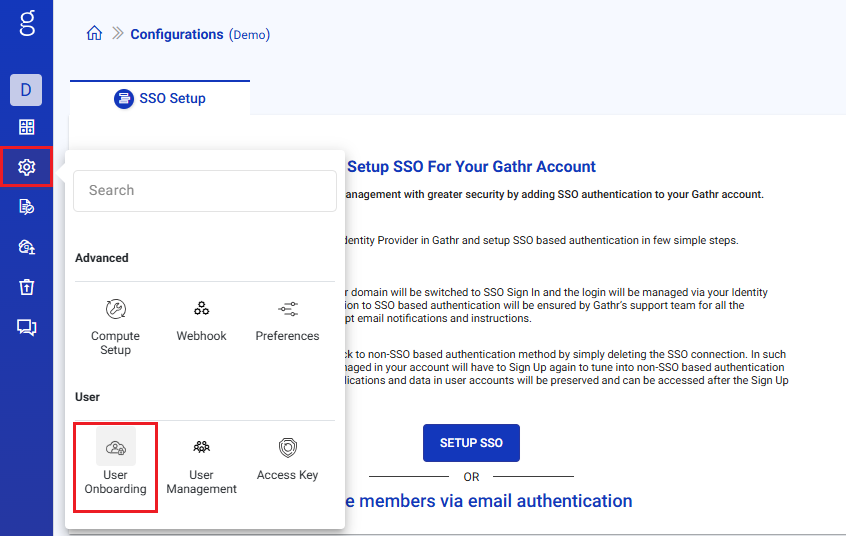Open the Access Key option

point(287,460)
